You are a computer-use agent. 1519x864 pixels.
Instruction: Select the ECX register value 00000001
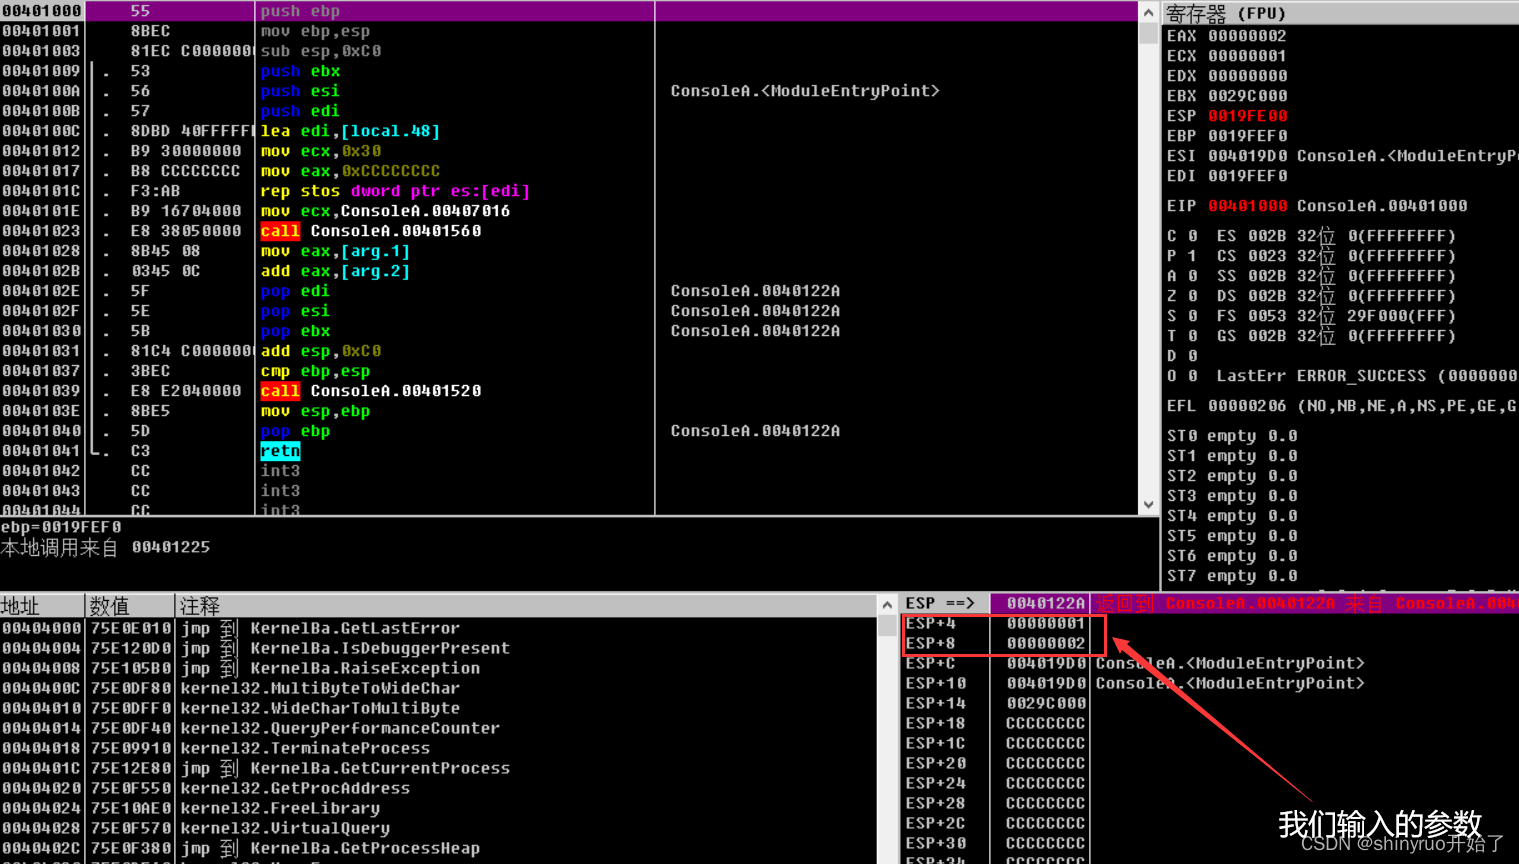1247,56
